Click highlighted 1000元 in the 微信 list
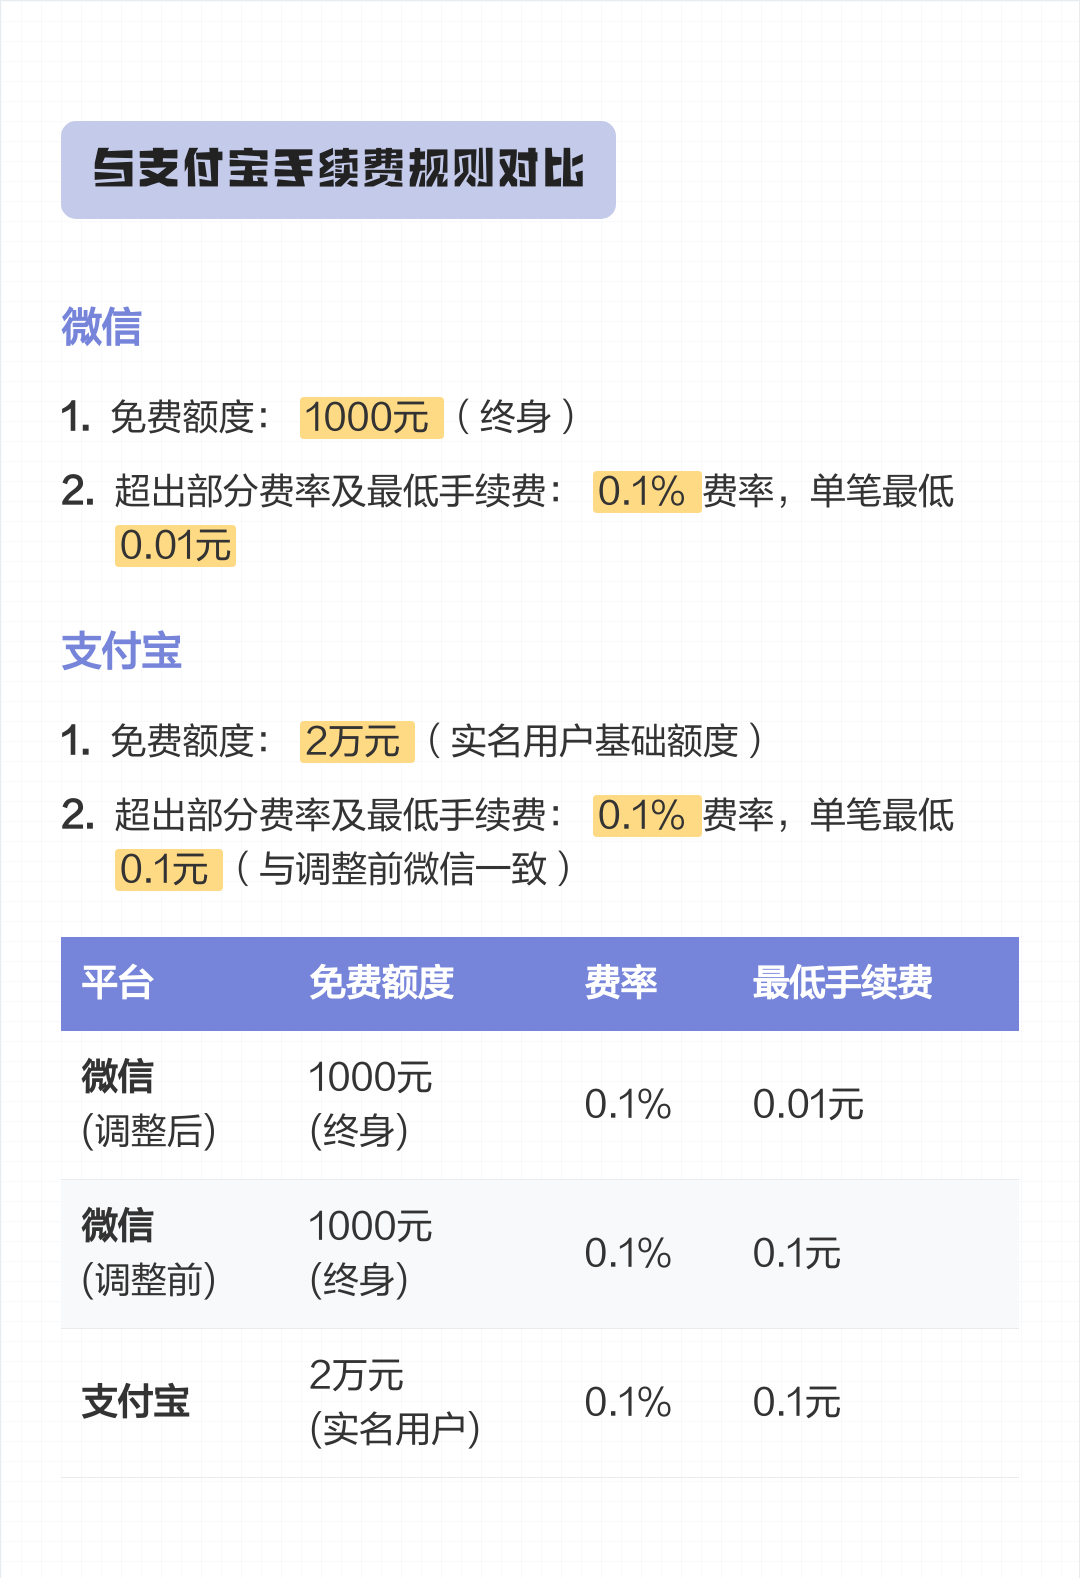Screen dimensions: 1080x1578 (x=370, y=417)
